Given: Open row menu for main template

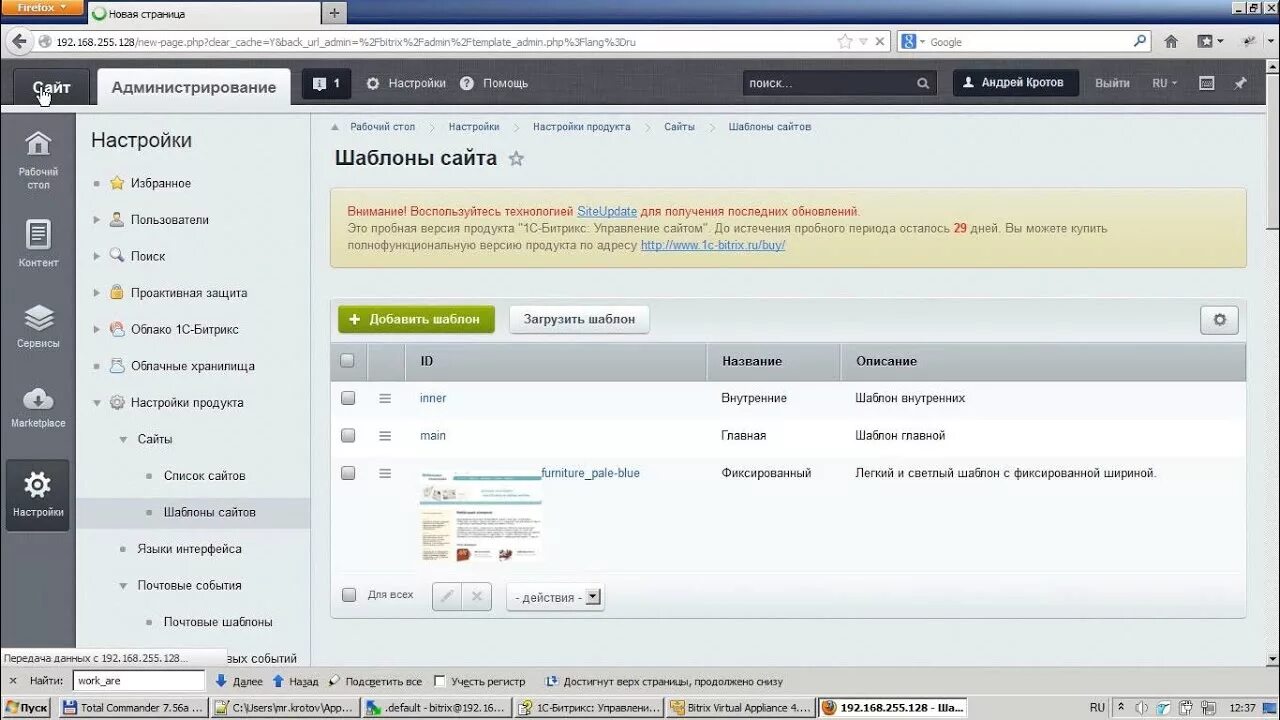Looking at the screenshot, I should [x=385, y=435].
